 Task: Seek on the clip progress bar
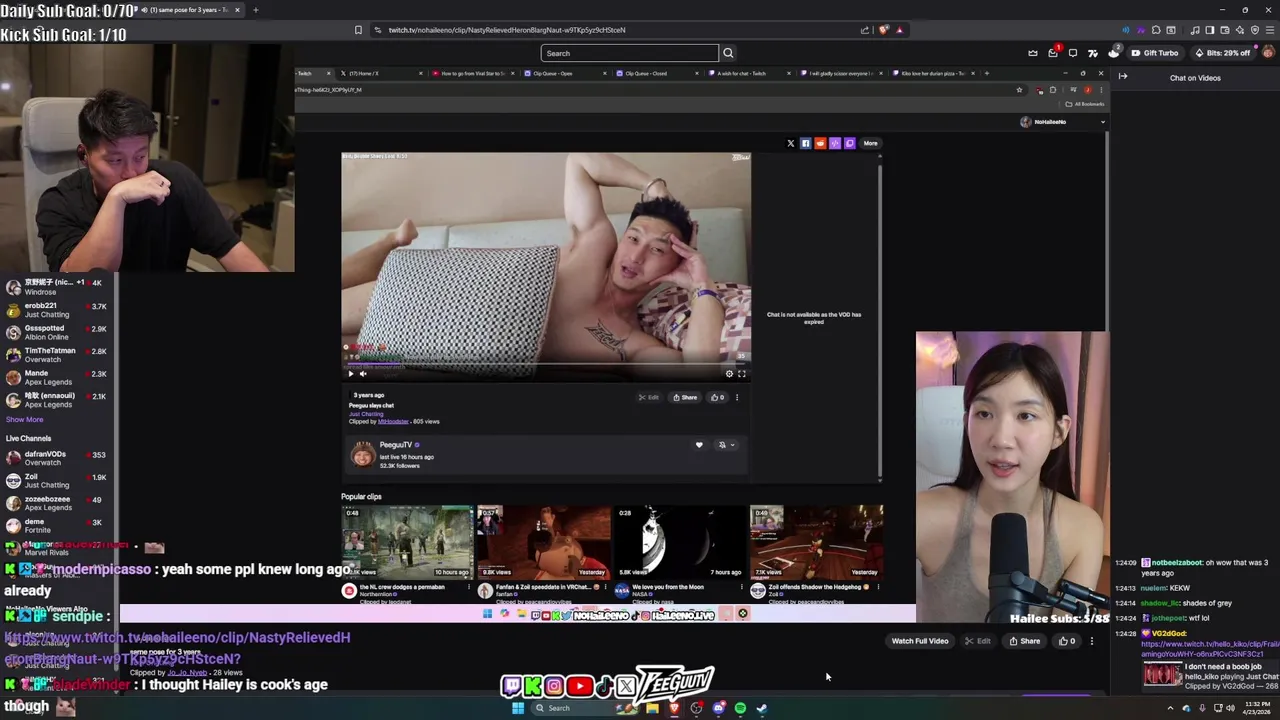tap(546, 364)
